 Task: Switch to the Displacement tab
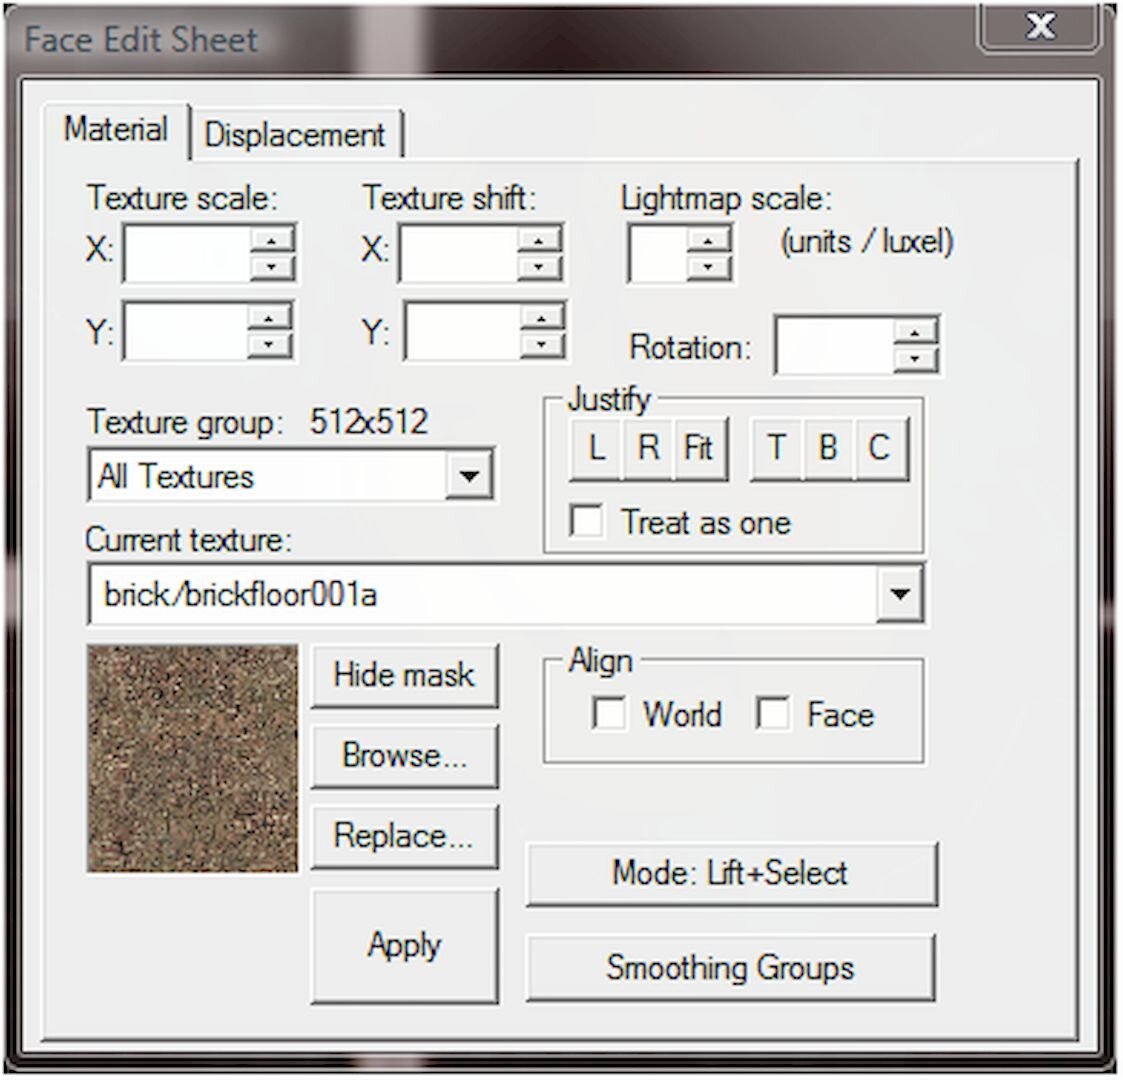296,134
